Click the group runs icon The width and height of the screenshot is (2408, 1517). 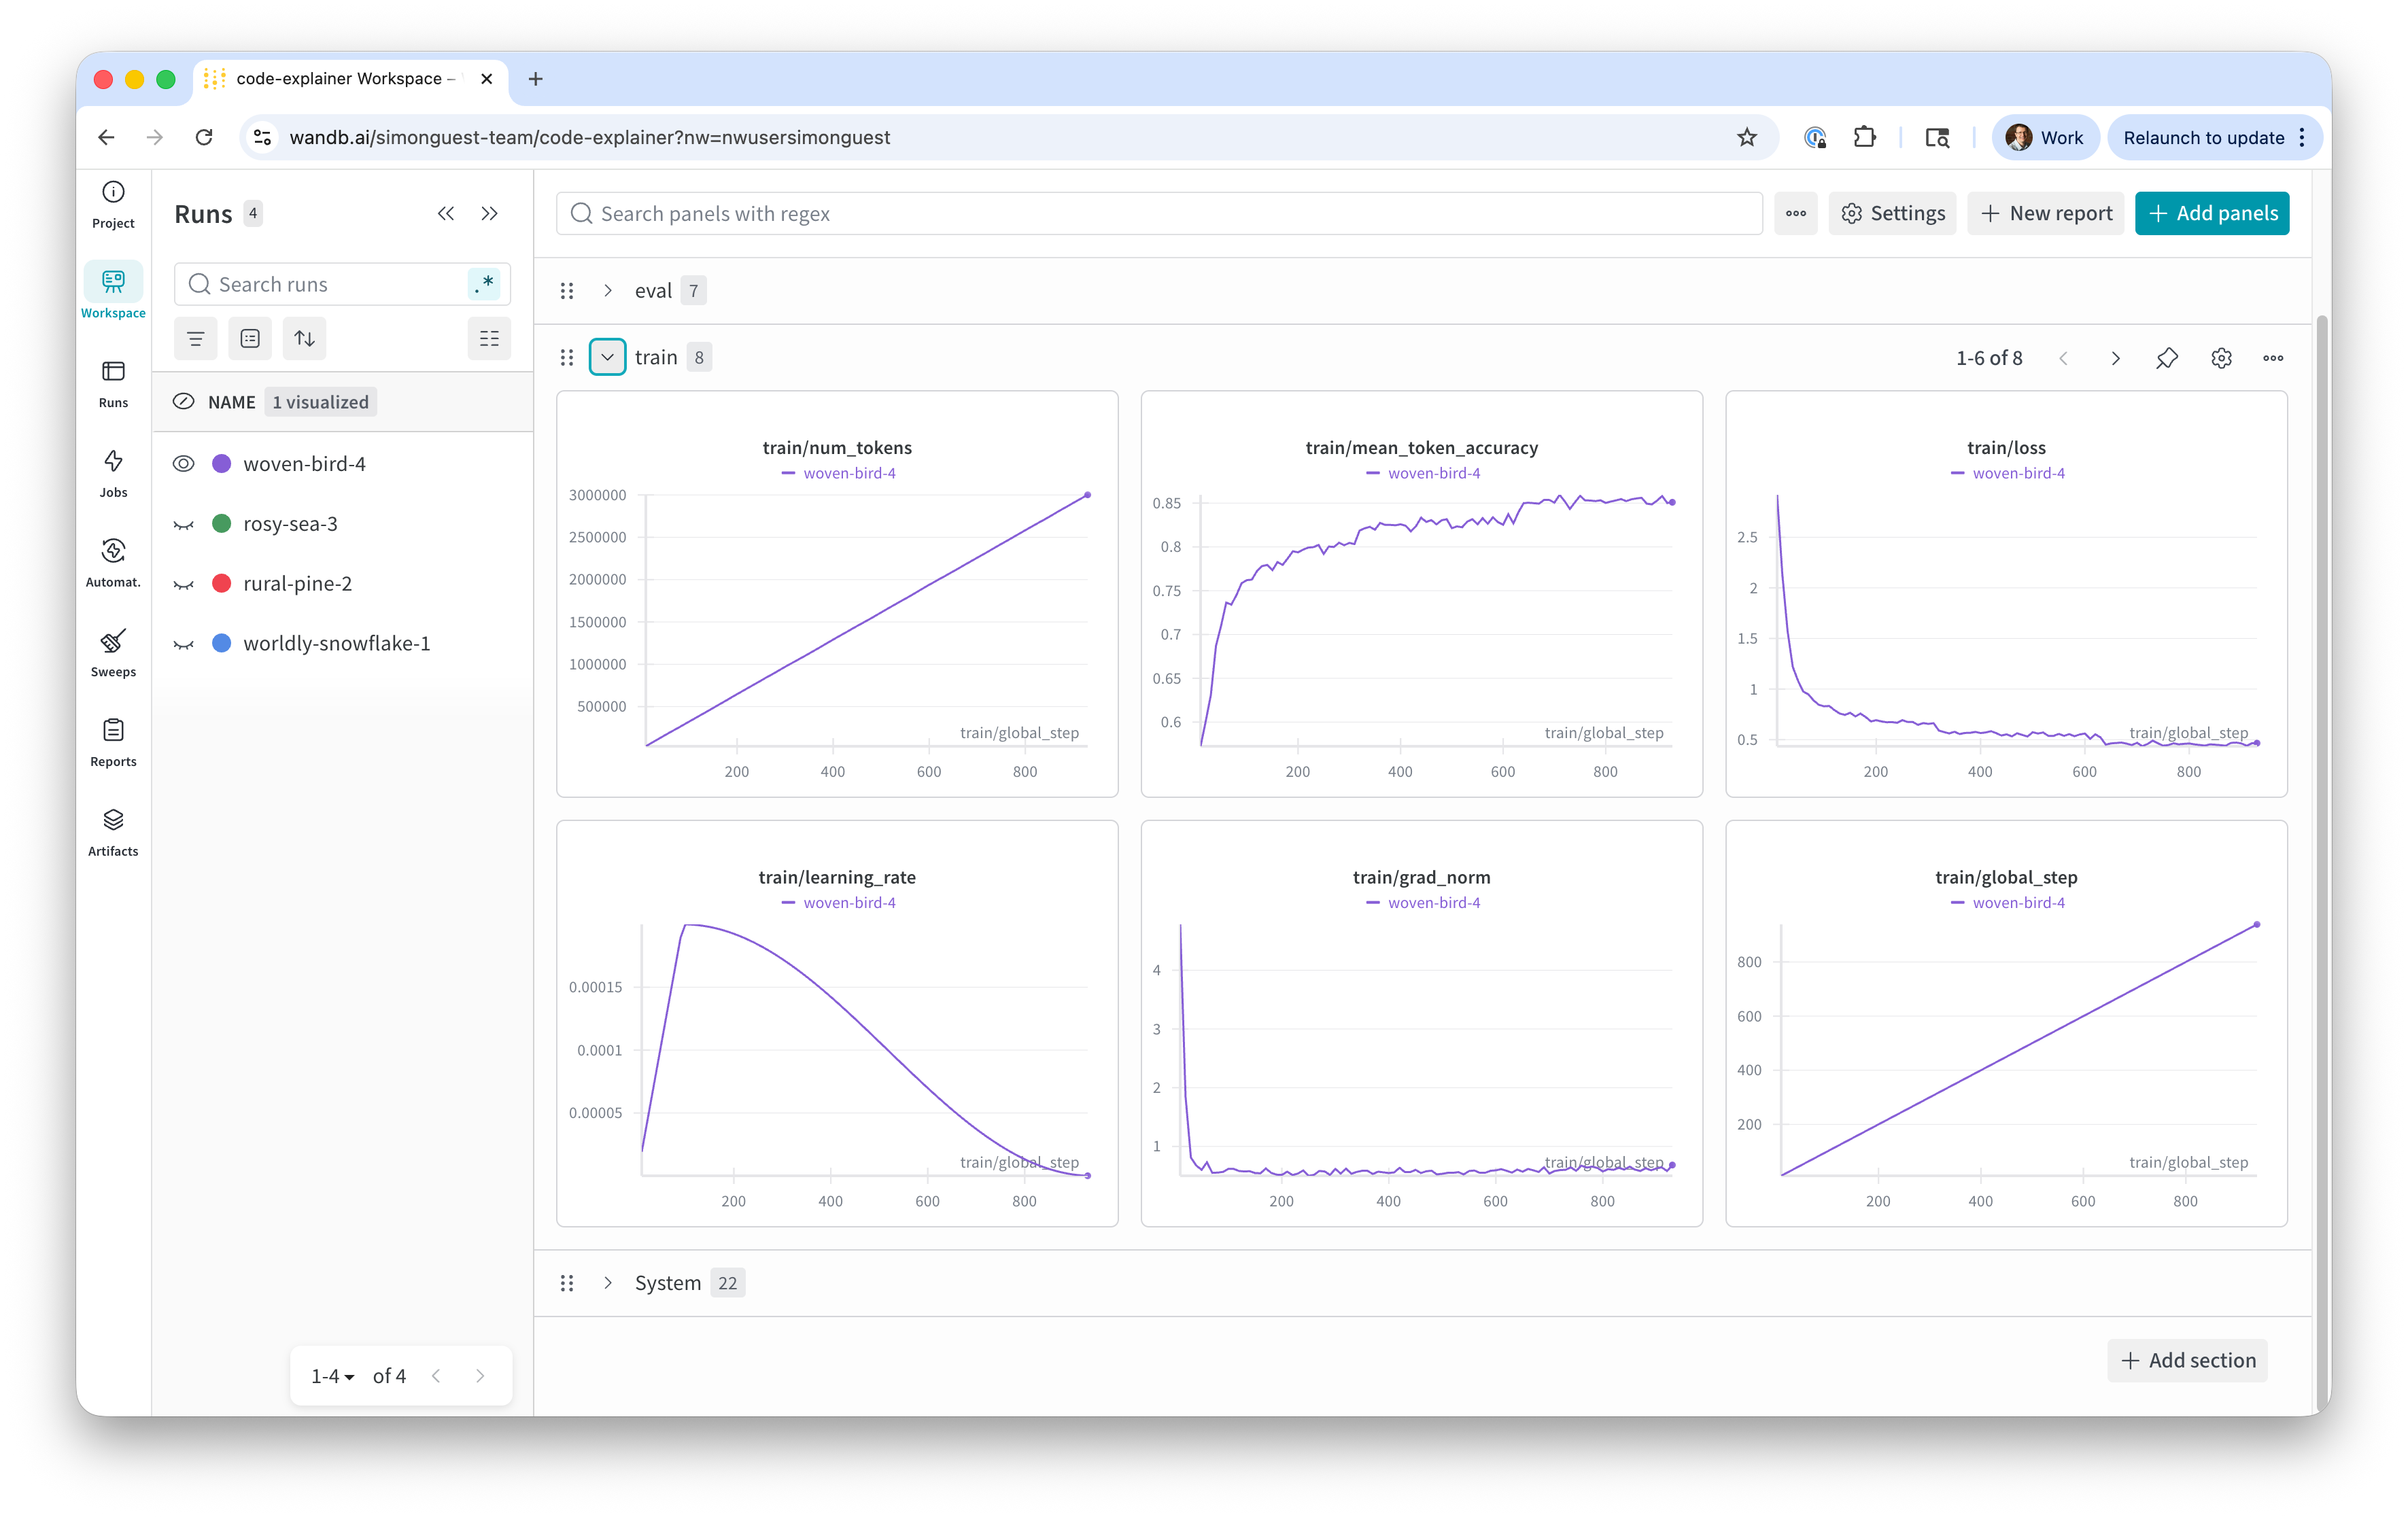click(250, 338)
